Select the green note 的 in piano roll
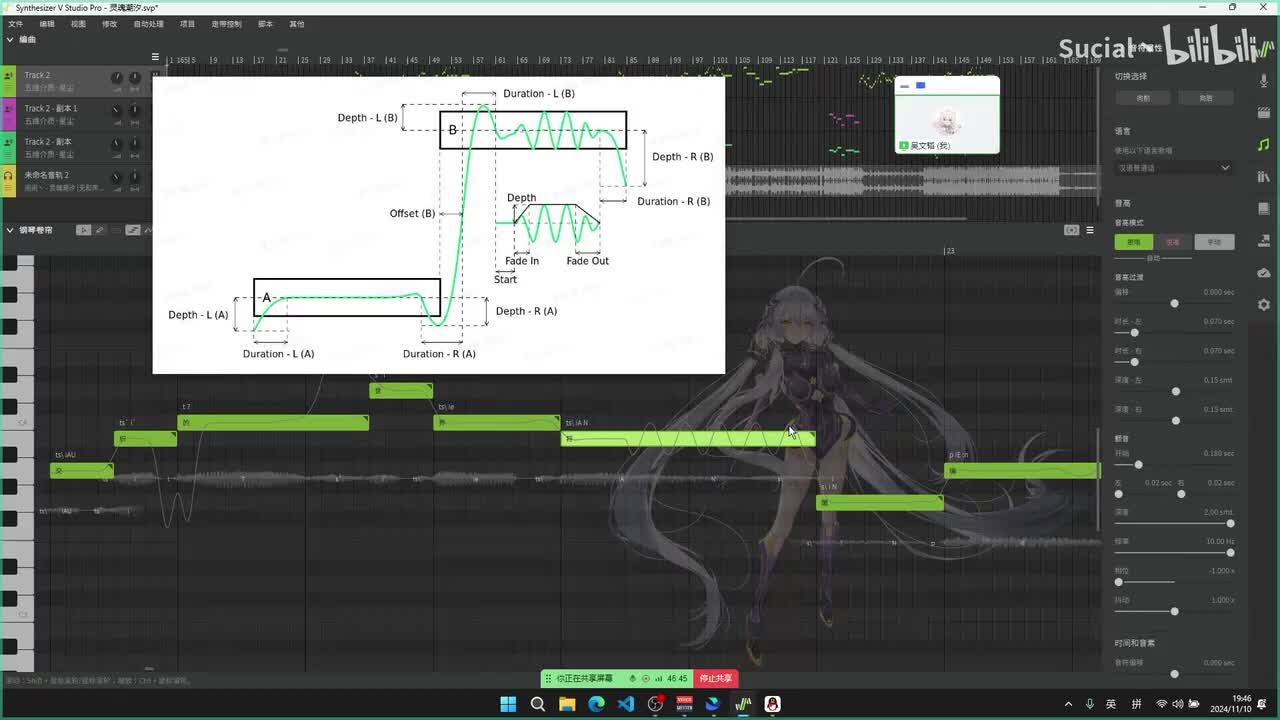The width and height of the screenshot is (1280, 720). coord(273,423)
